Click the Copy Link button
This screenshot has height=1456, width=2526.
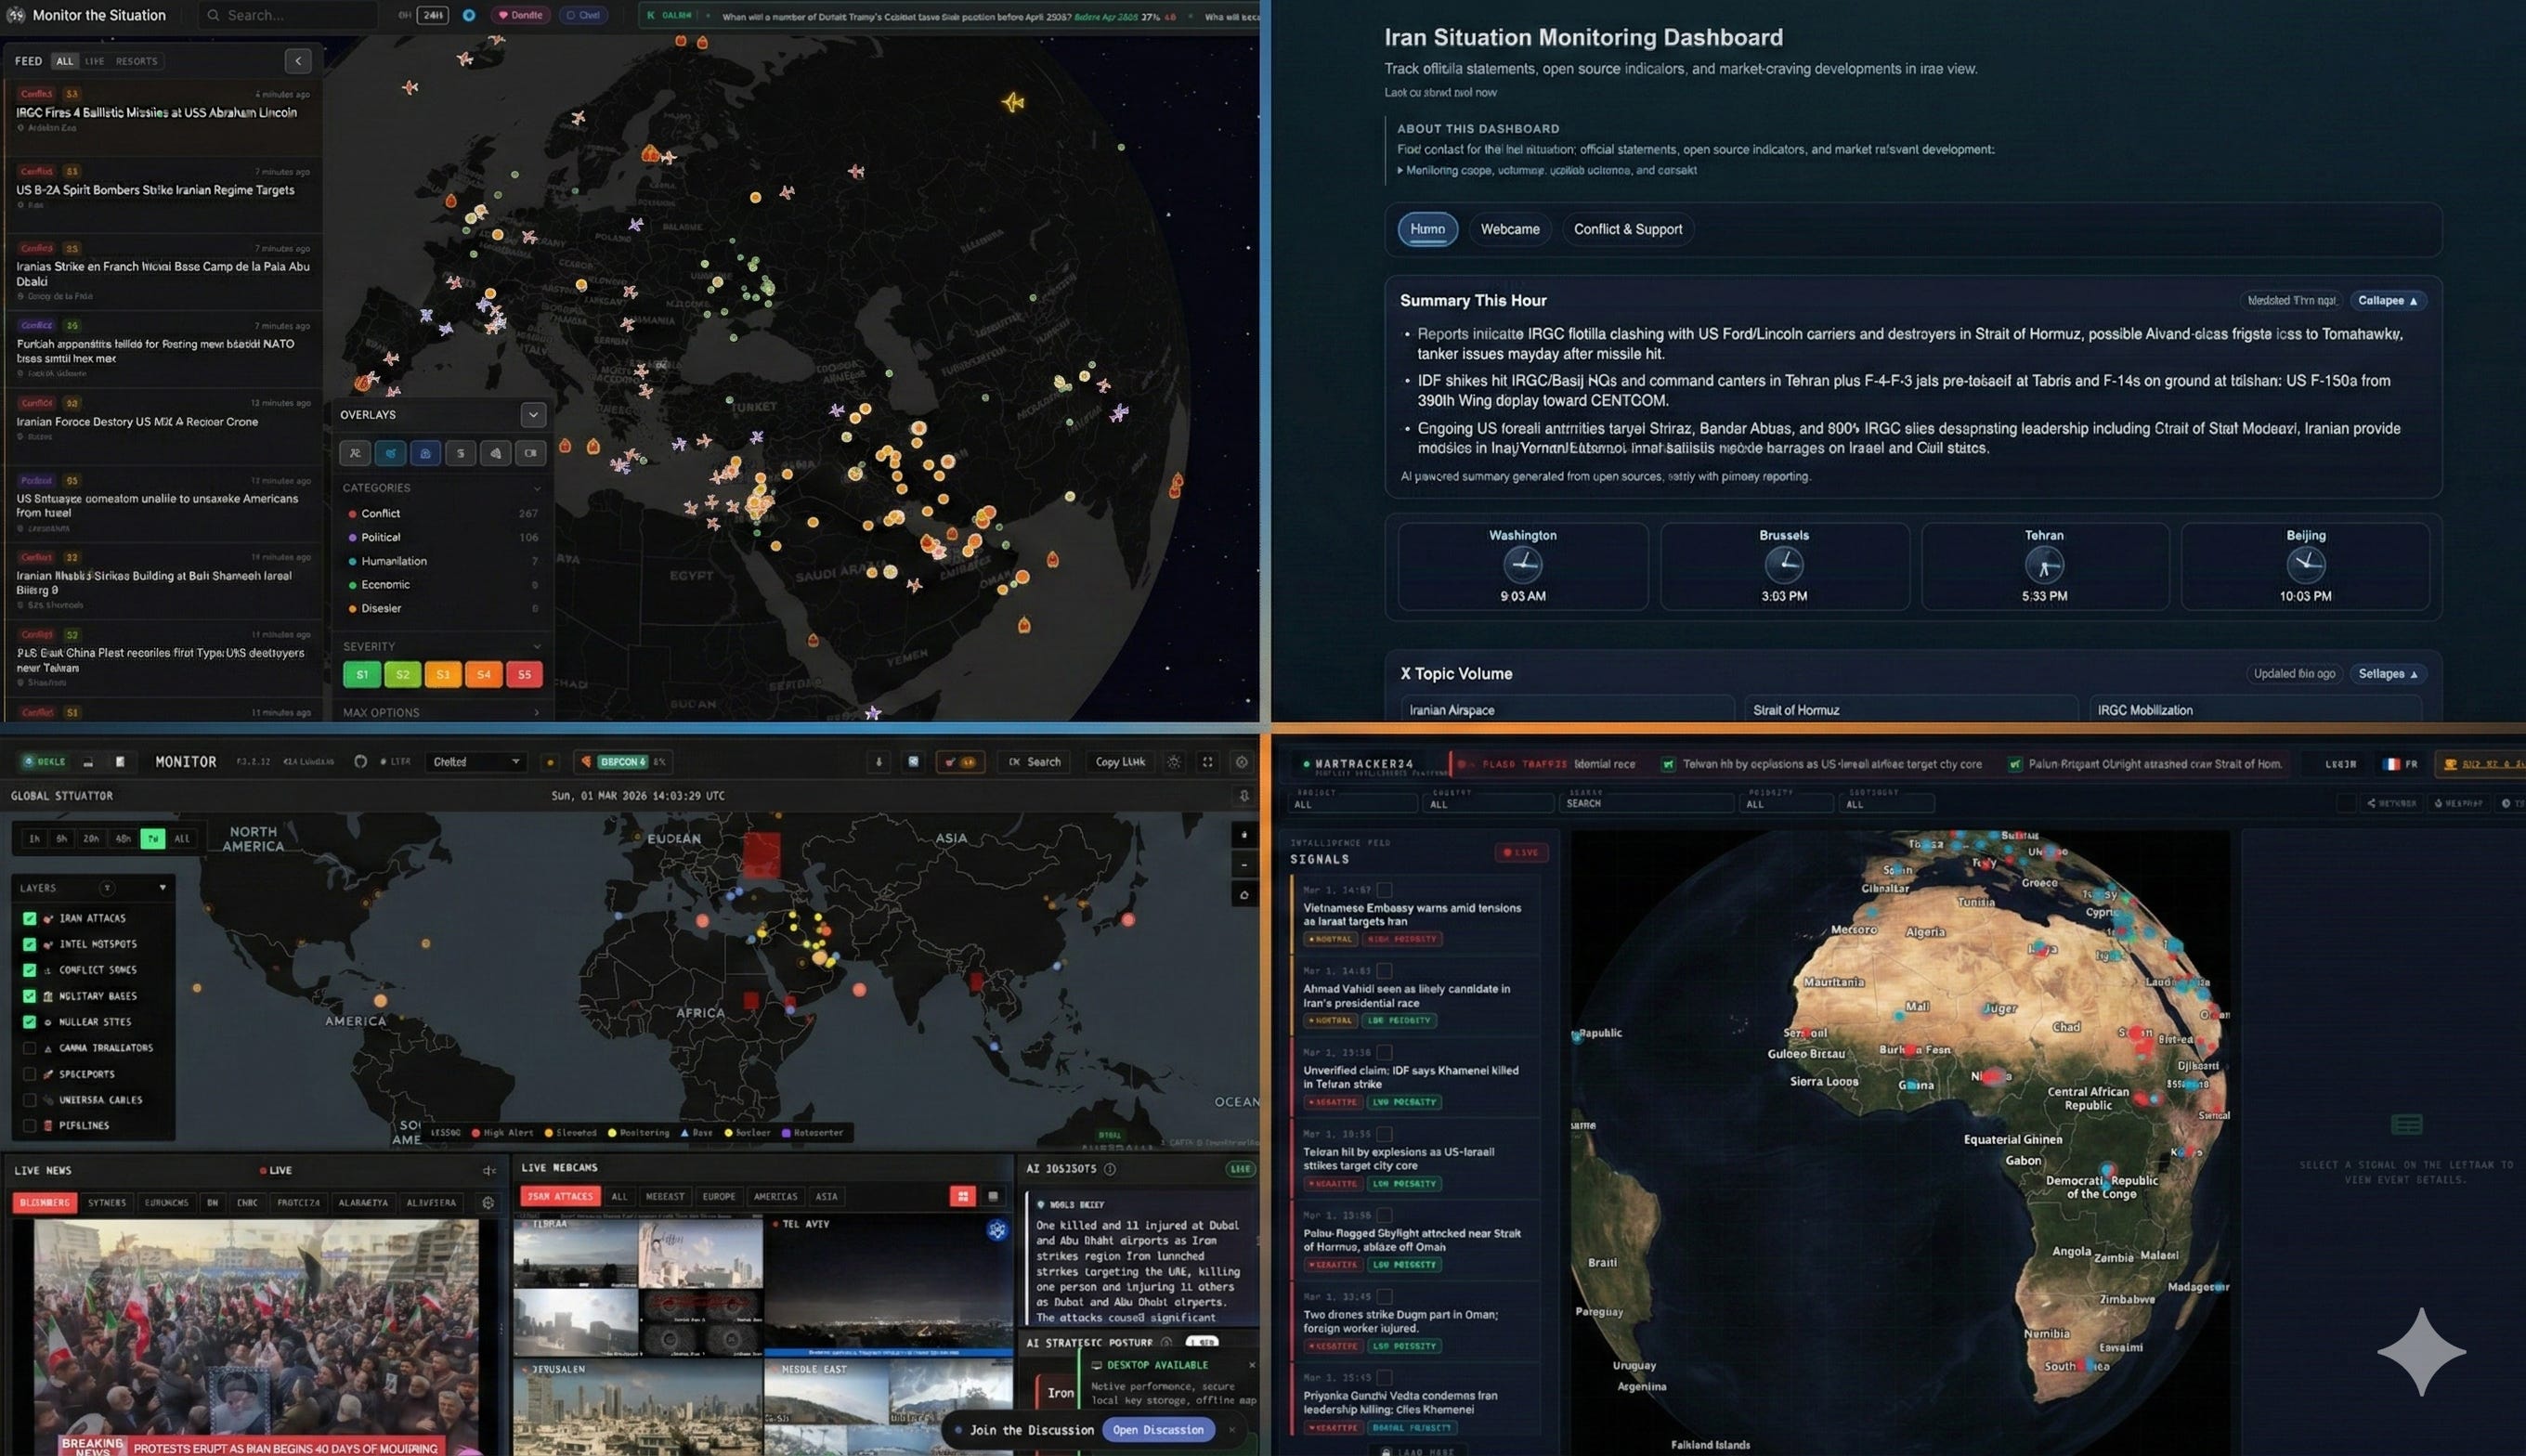pos(1119,762)
